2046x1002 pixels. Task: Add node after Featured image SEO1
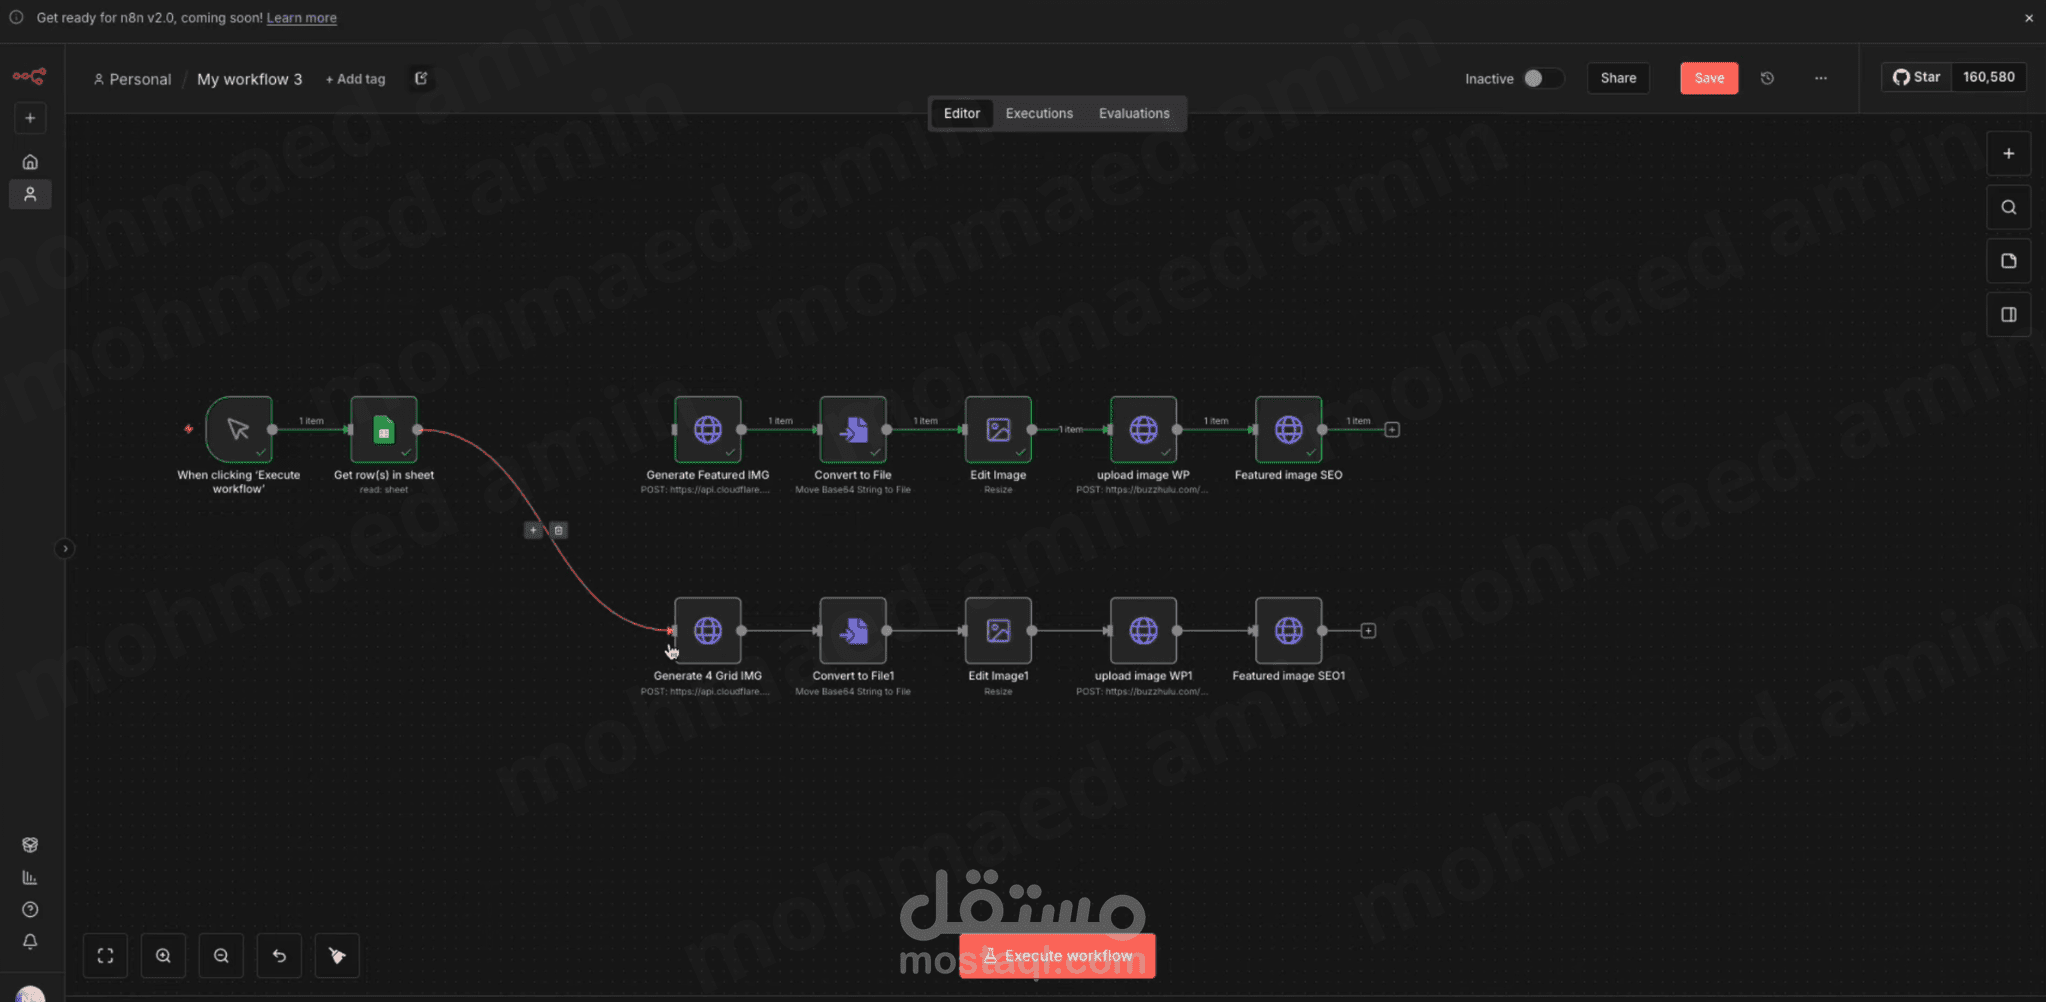(1368, 630)
